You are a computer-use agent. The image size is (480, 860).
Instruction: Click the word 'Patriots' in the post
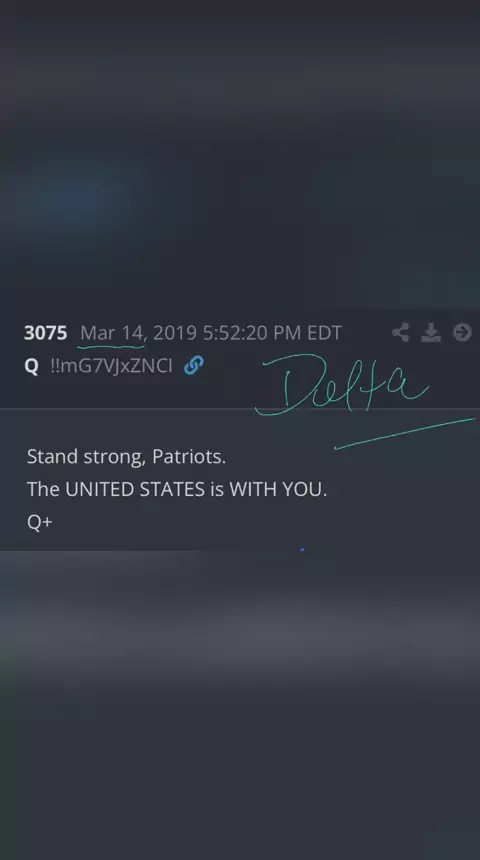pyautogui.click(x=187, y=456)
